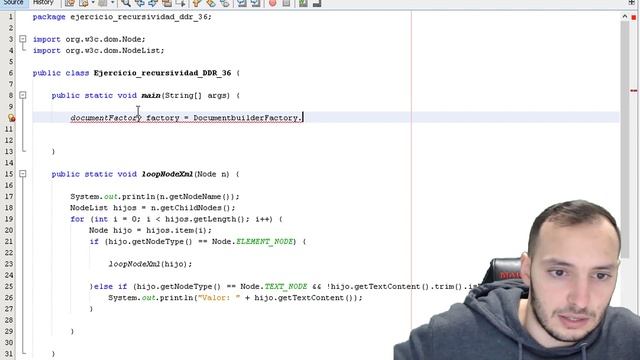Image resolution: width=640 pixels, height=360 pixels.
Task: Click the green 'TEXT_NODE' constant
Action: coord(285,287)
